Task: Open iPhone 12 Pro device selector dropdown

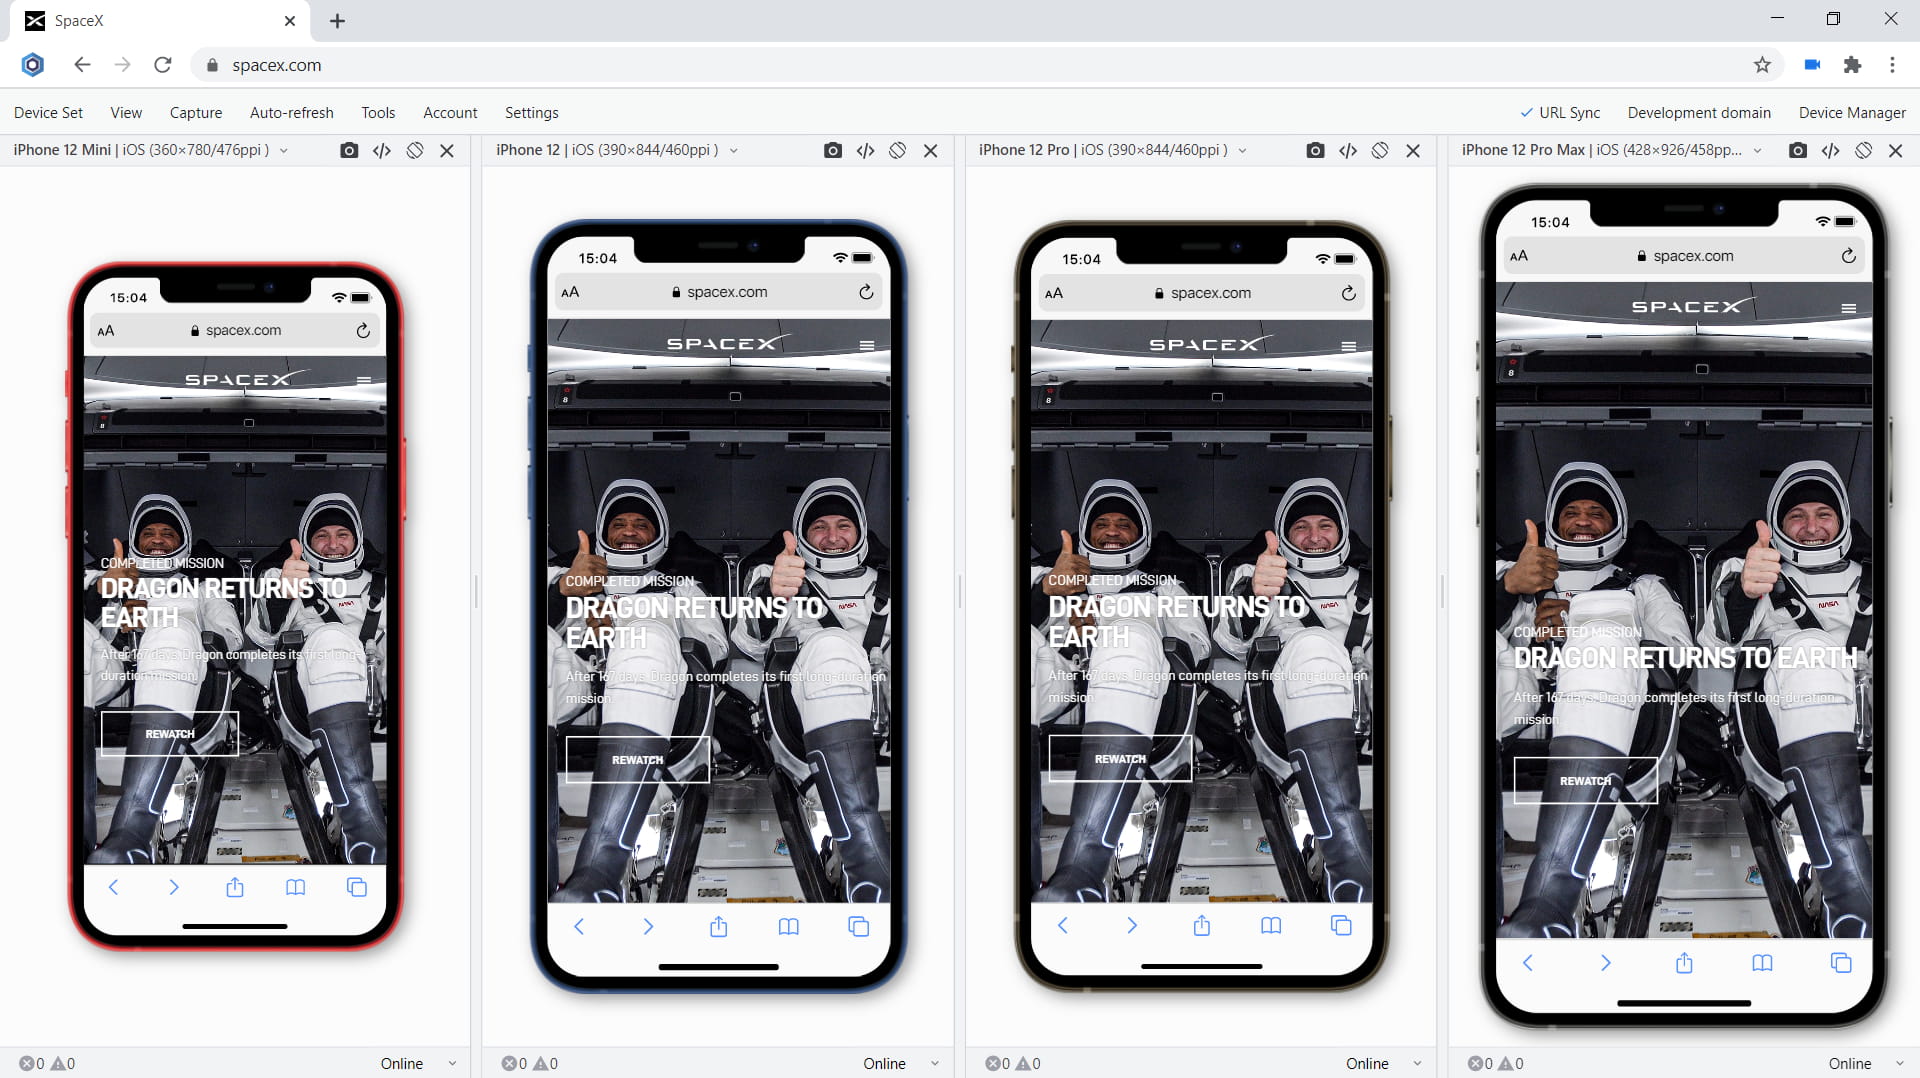Action: pos(1243,150)
